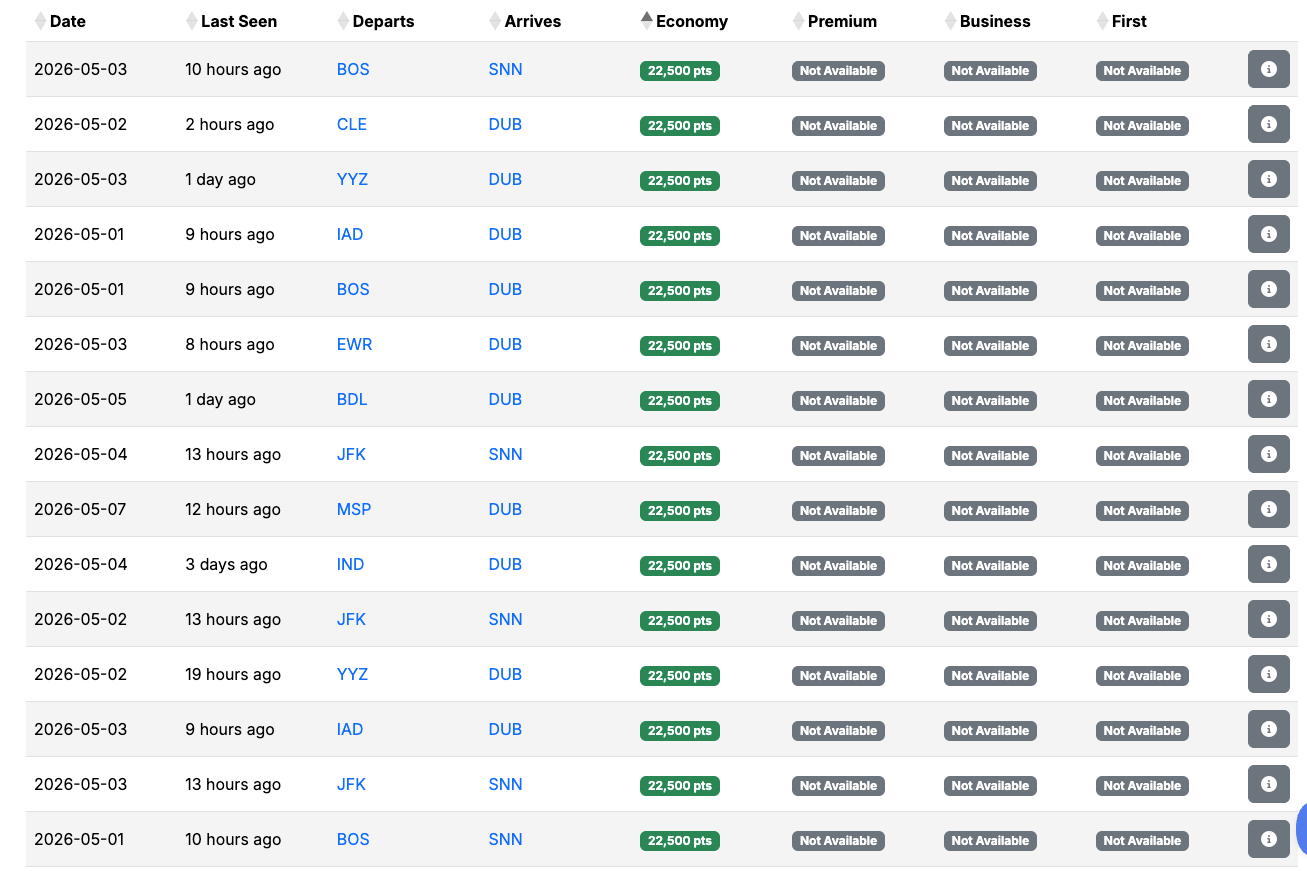Screen dimensions: 1307x871
Task: Sort by the First column header
Action: click(x=1128, y=21)
